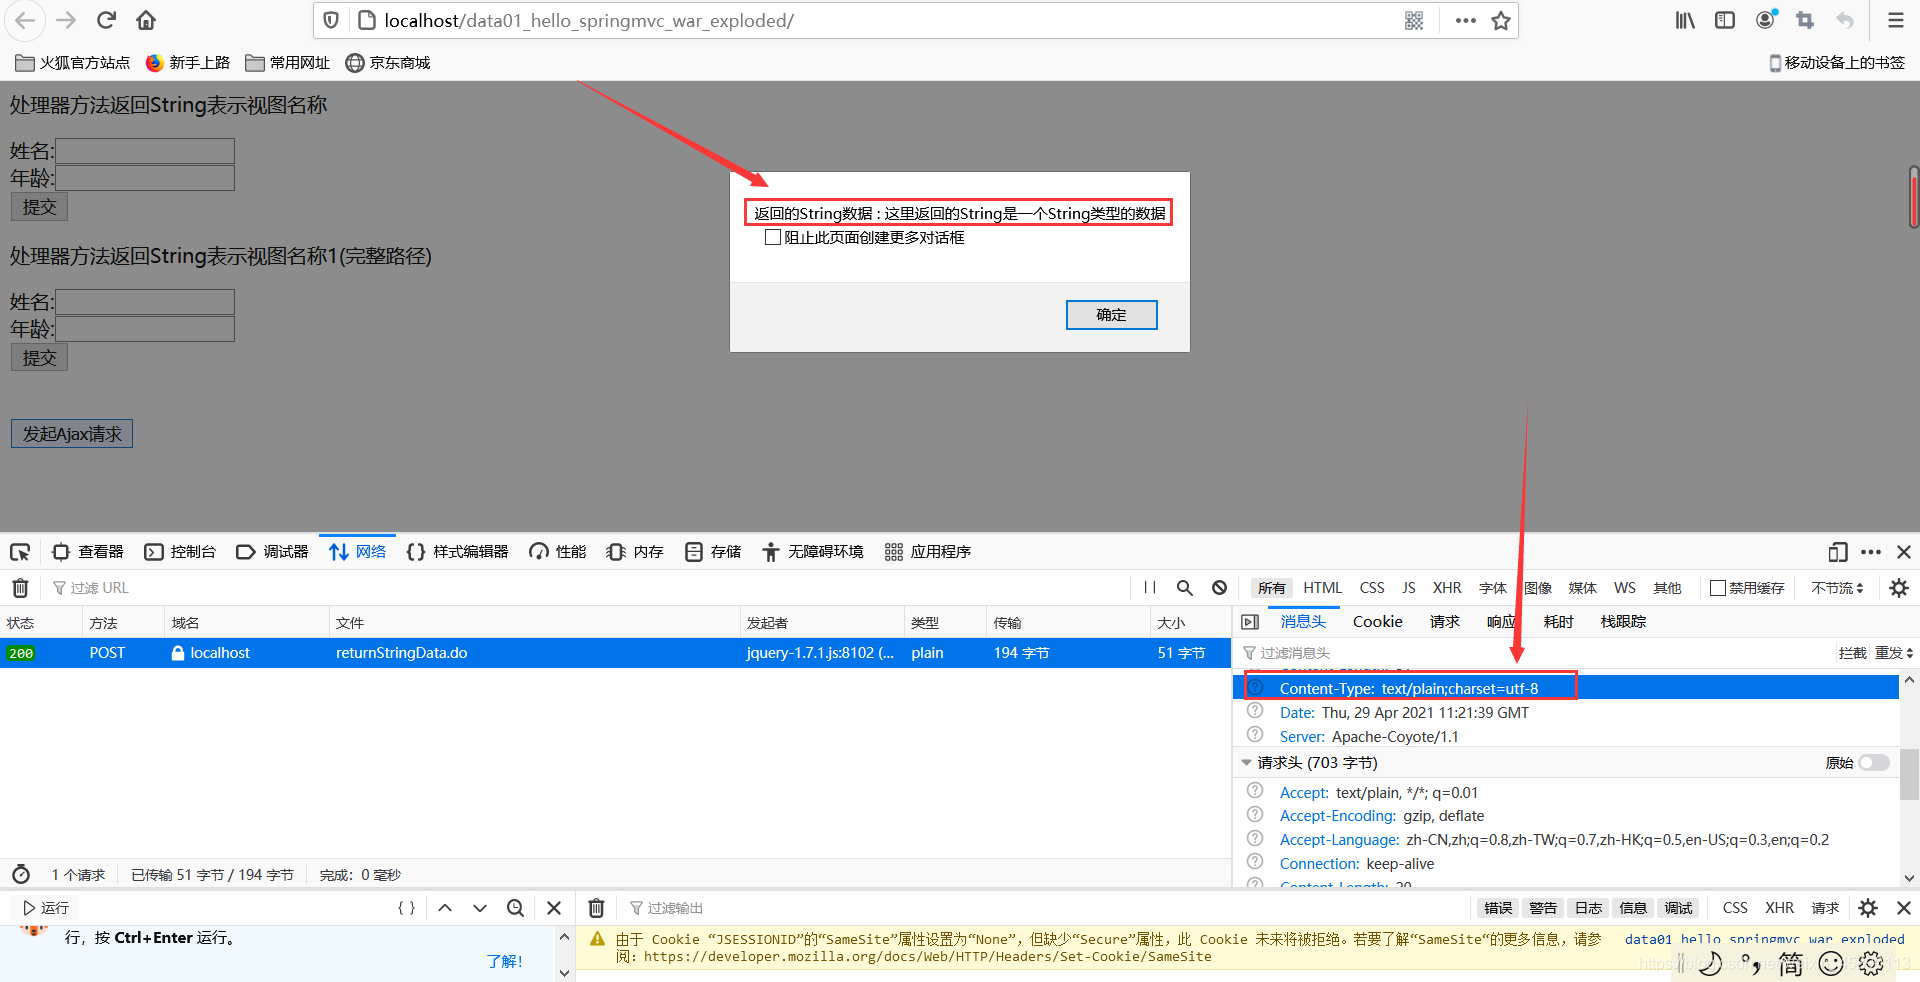Toggle console Errors filter
This screenshot has height=982, width=1920.
pos(1498,908)
